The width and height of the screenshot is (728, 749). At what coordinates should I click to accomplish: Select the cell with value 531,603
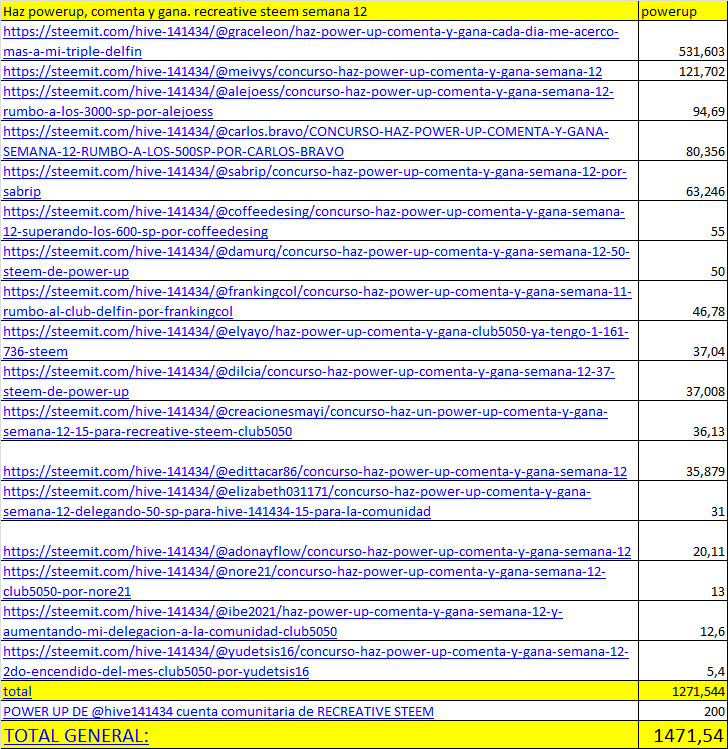[x=683, y=41]
